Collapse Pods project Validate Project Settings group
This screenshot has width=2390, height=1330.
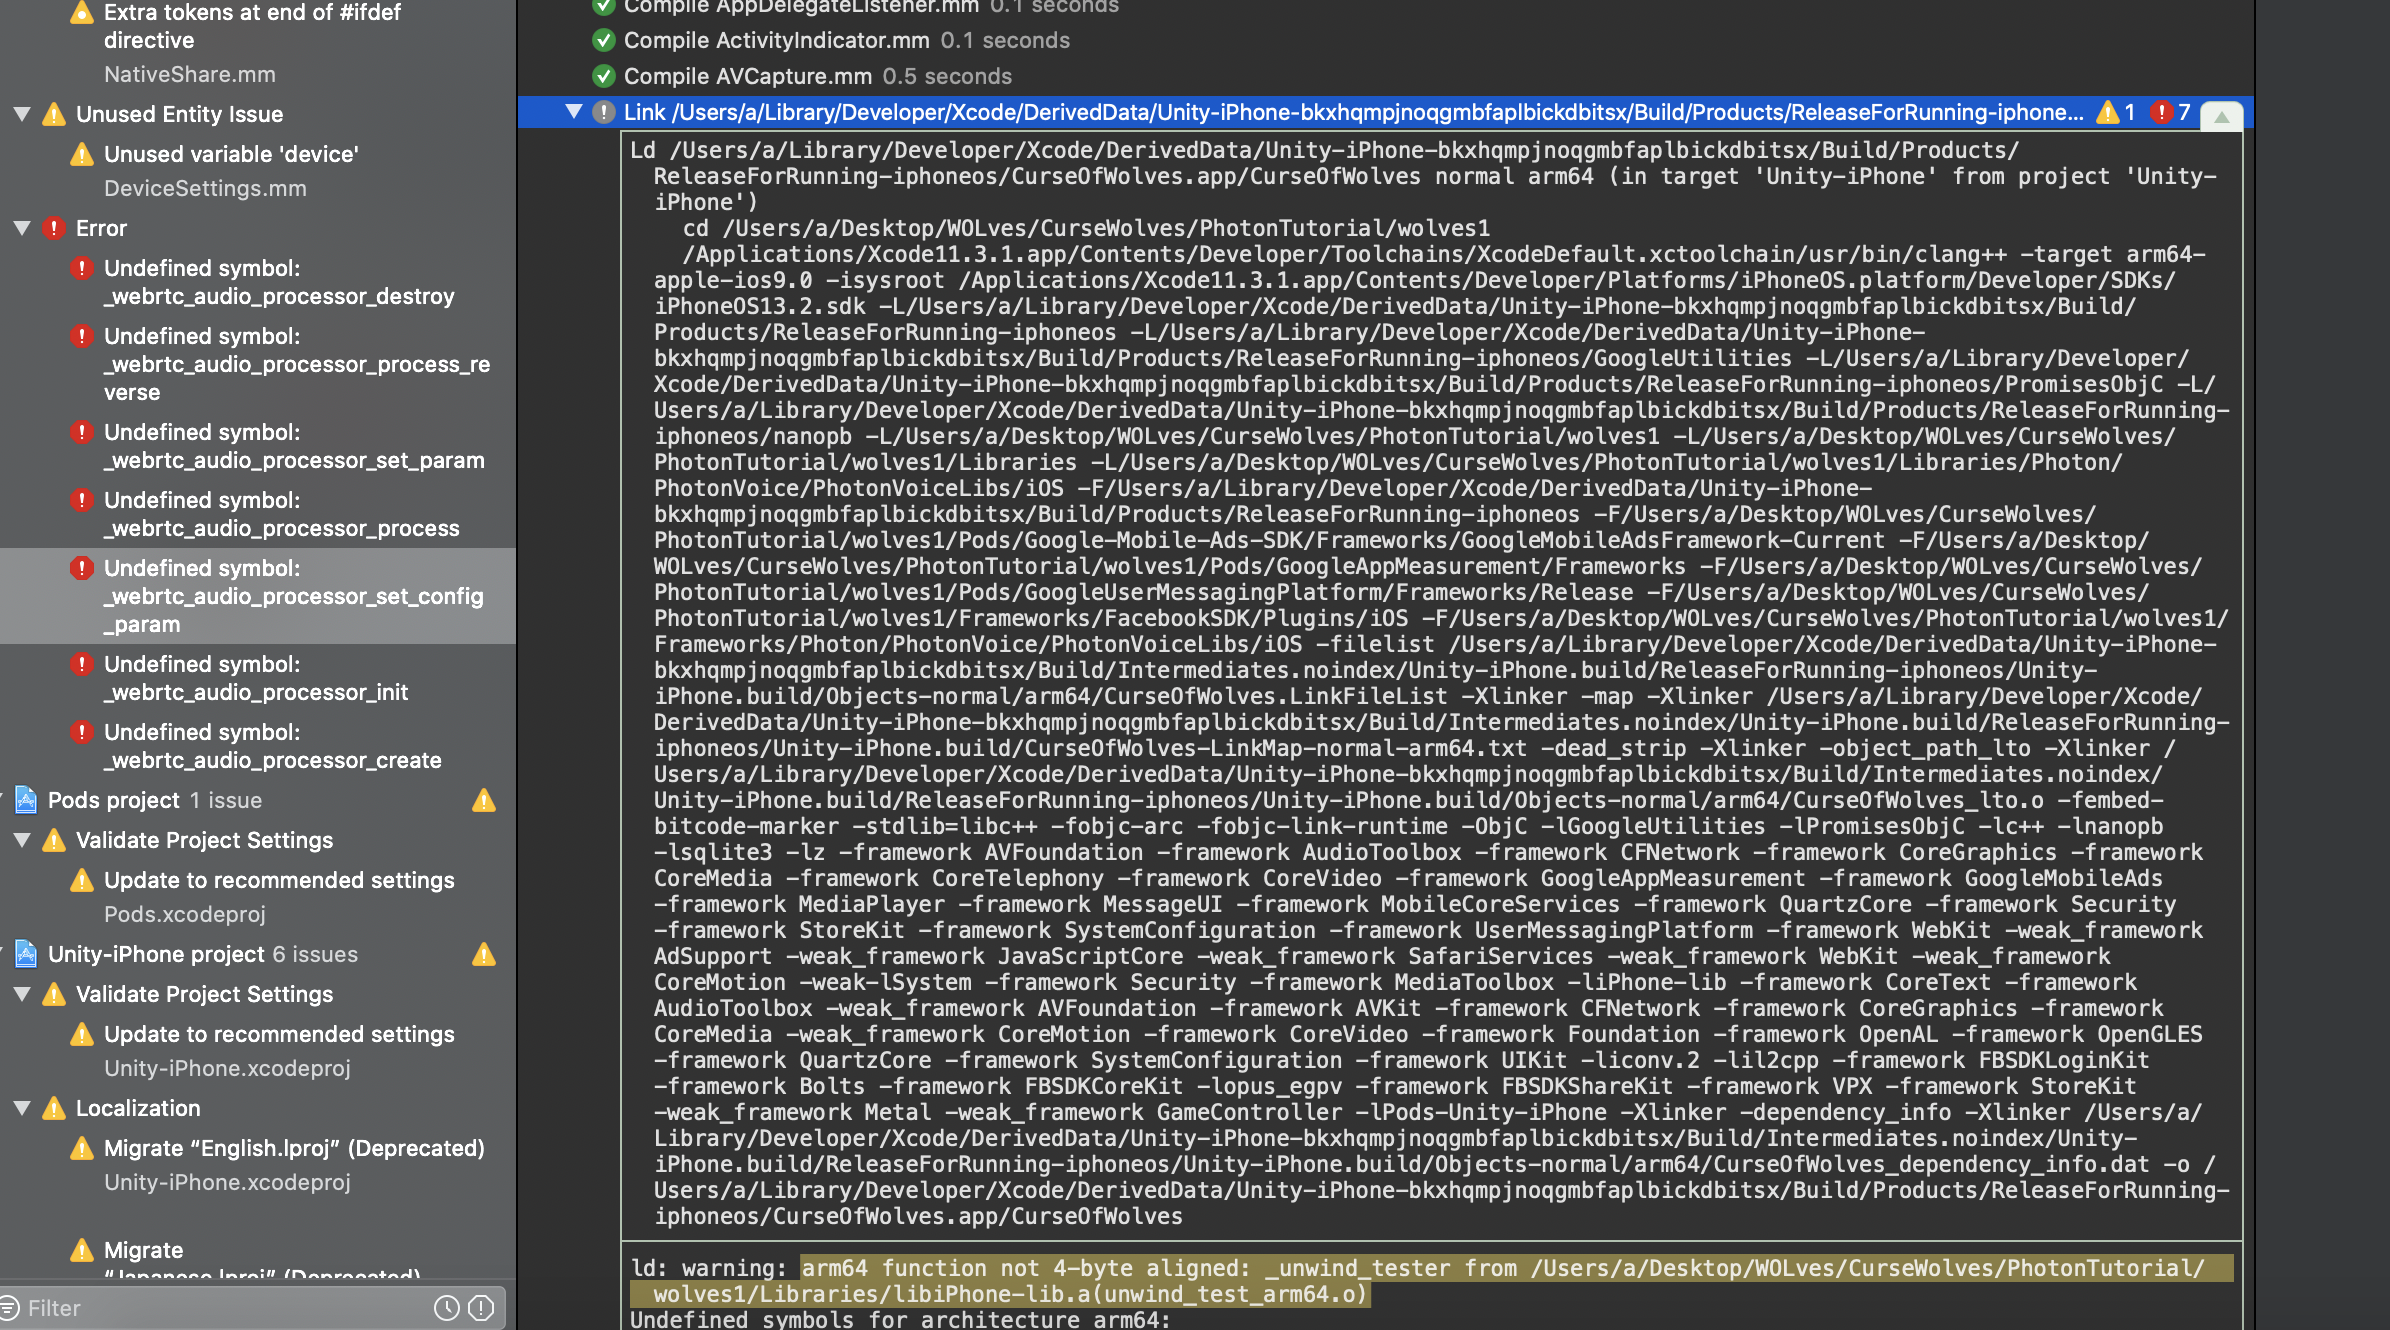pyautogui.click(x=21, y=840)
